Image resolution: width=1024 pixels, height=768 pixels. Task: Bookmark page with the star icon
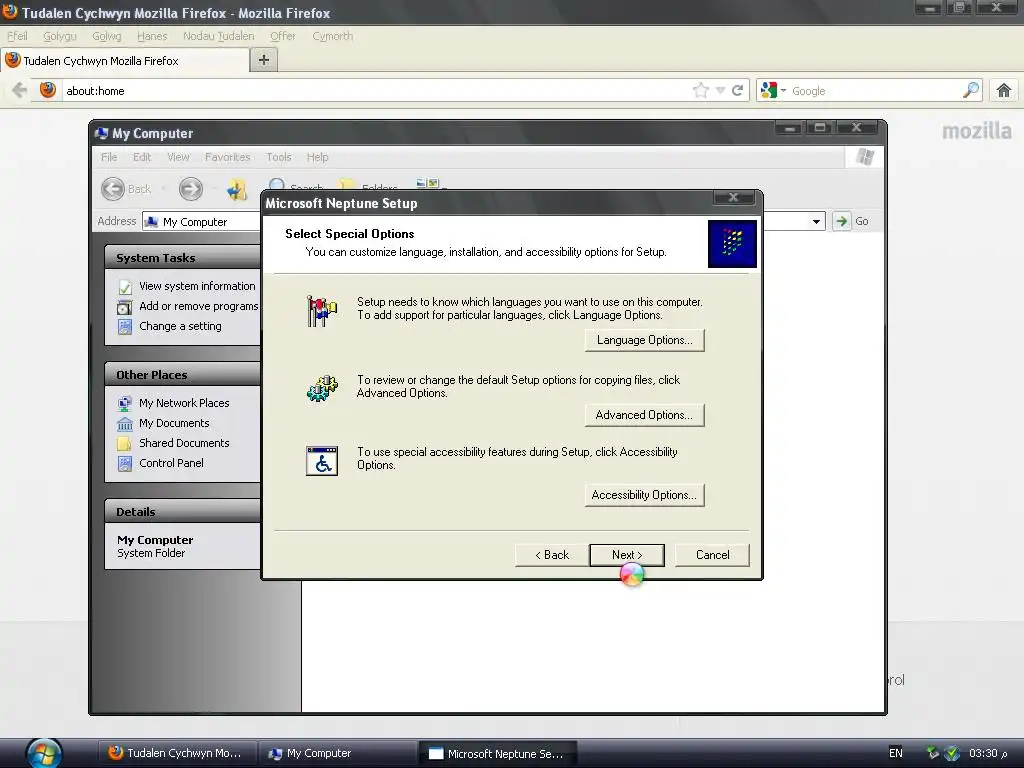tap(701, 90)
